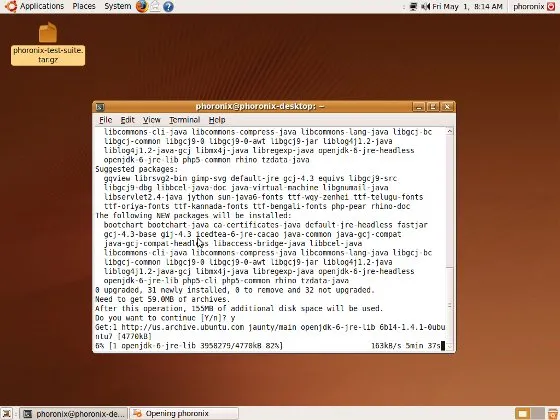This screenshot has width=560, height=420.
Task: Open the terminal File menu
Action: pyautogui.click(x=106, y=120)
